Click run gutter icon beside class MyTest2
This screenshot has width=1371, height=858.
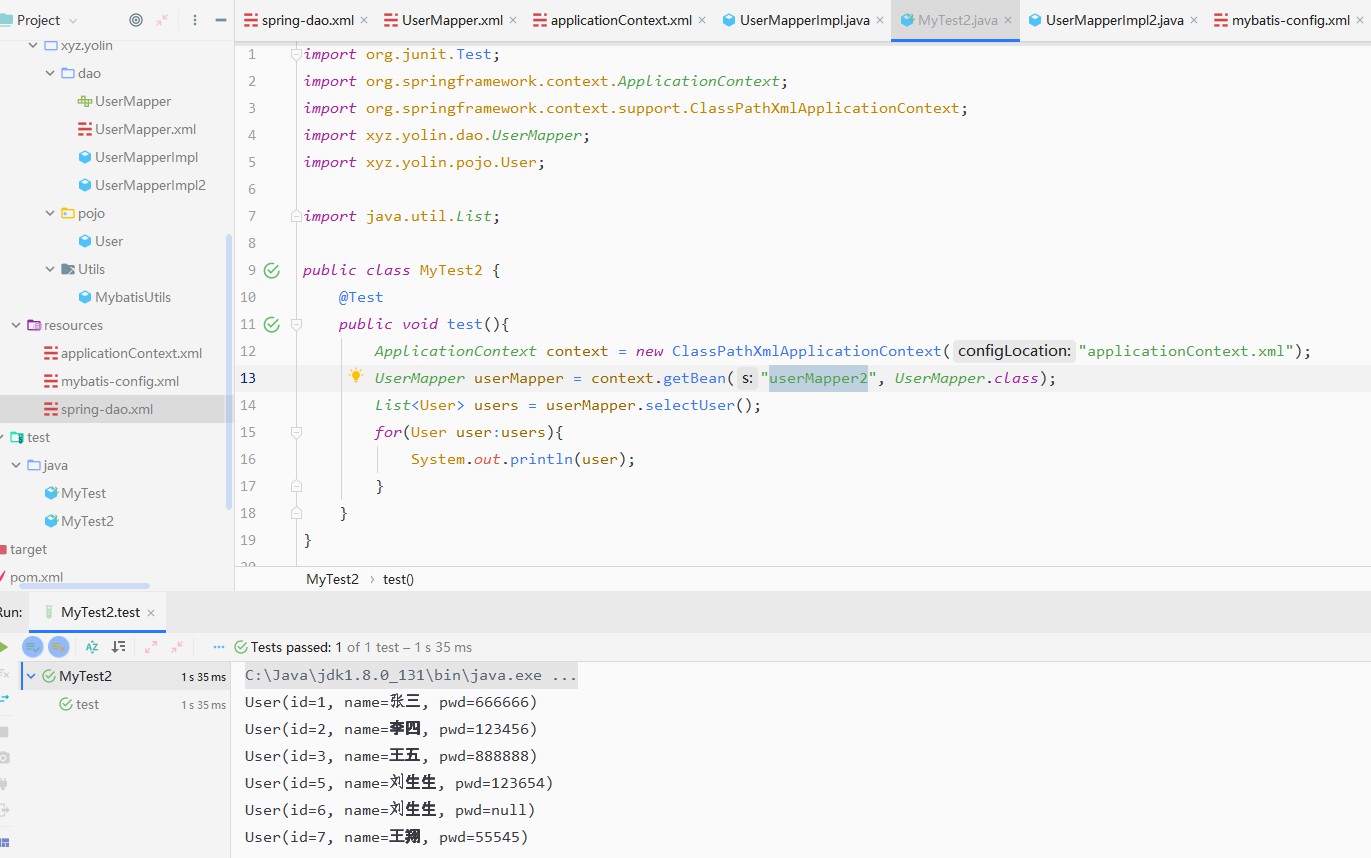click(x=271, y=270)
